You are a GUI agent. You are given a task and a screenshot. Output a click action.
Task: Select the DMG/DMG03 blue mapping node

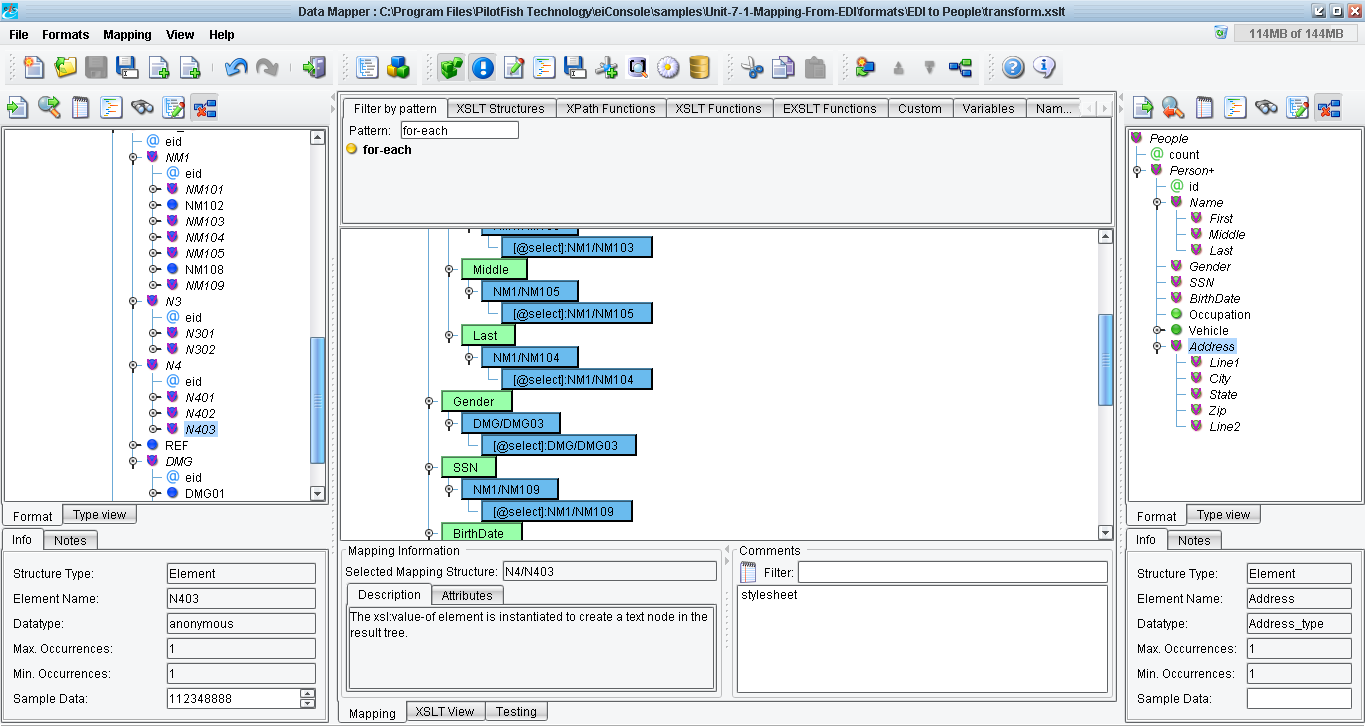[x=511, y=423]
